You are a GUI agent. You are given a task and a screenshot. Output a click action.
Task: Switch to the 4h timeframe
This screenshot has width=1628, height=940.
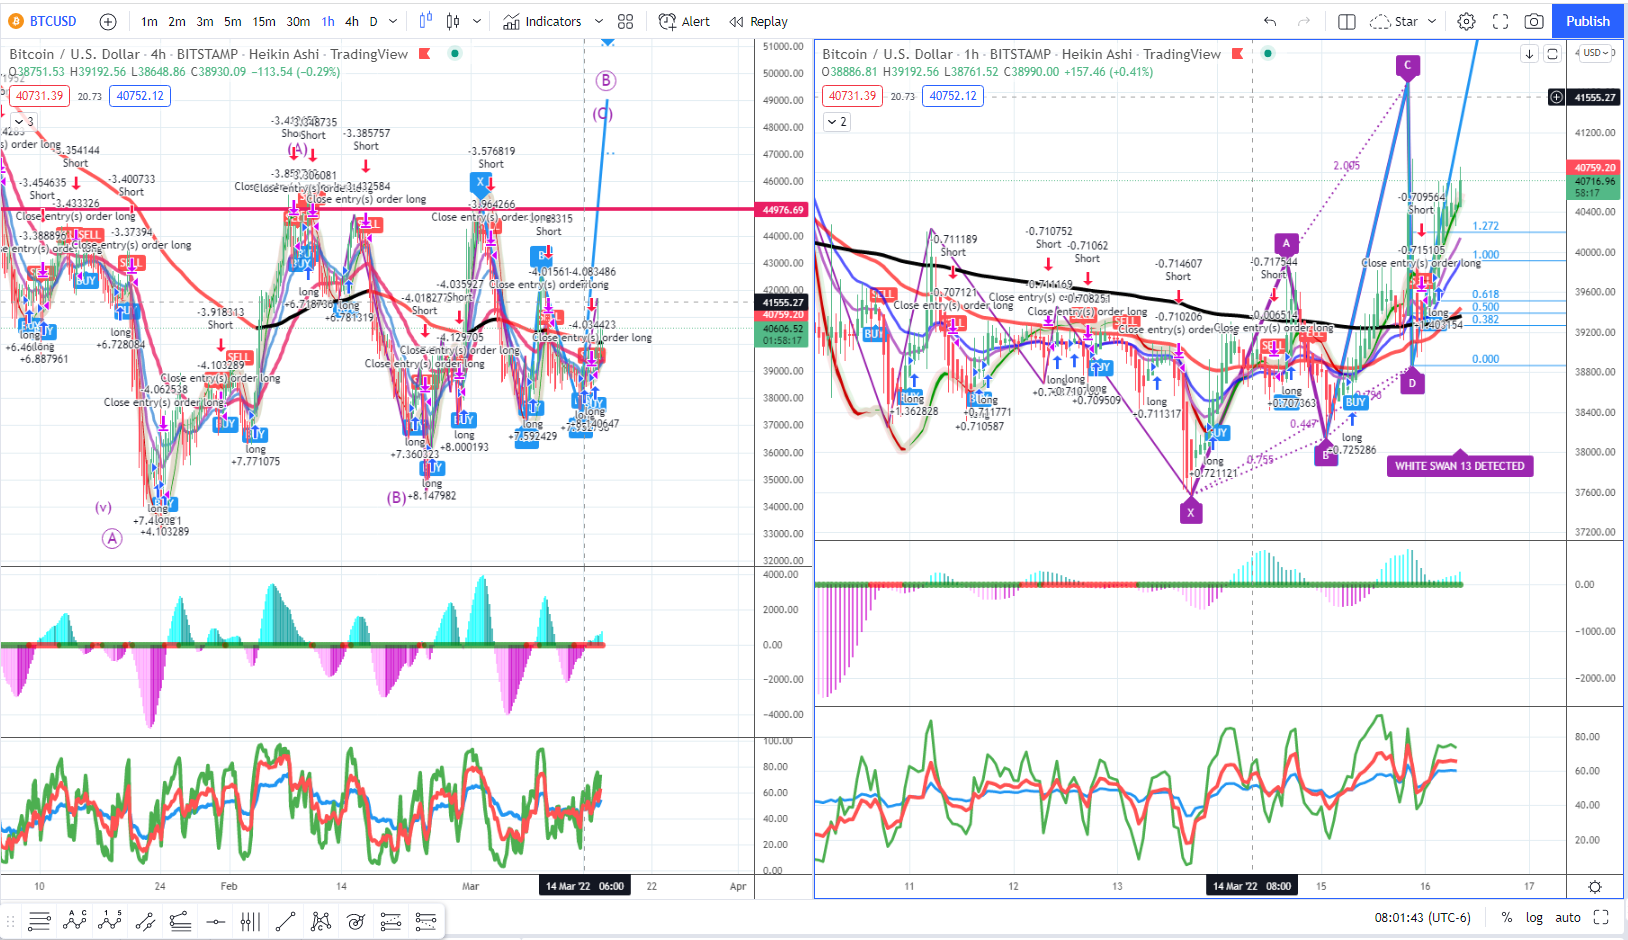(352, 21)
